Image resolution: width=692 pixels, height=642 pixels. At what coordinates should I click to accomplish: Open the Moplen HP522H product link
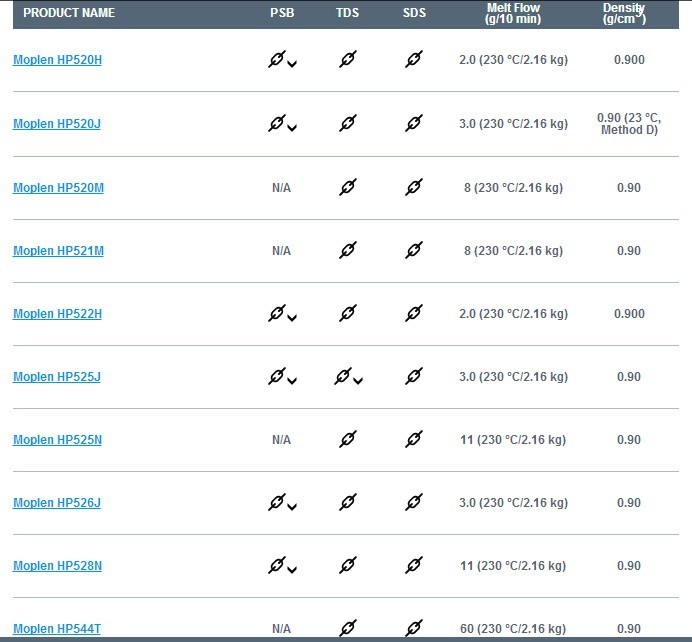57,314
